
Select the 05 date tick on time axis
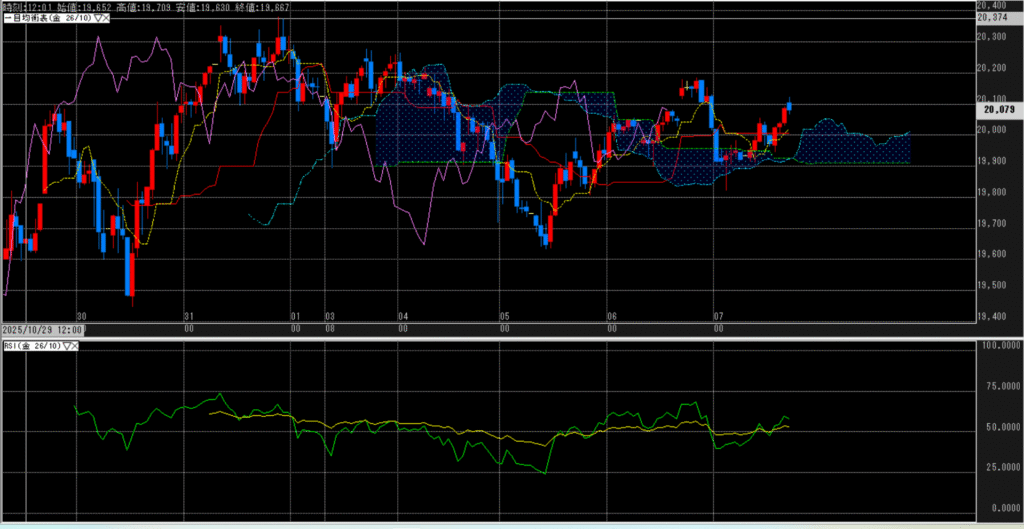(505, 313)
